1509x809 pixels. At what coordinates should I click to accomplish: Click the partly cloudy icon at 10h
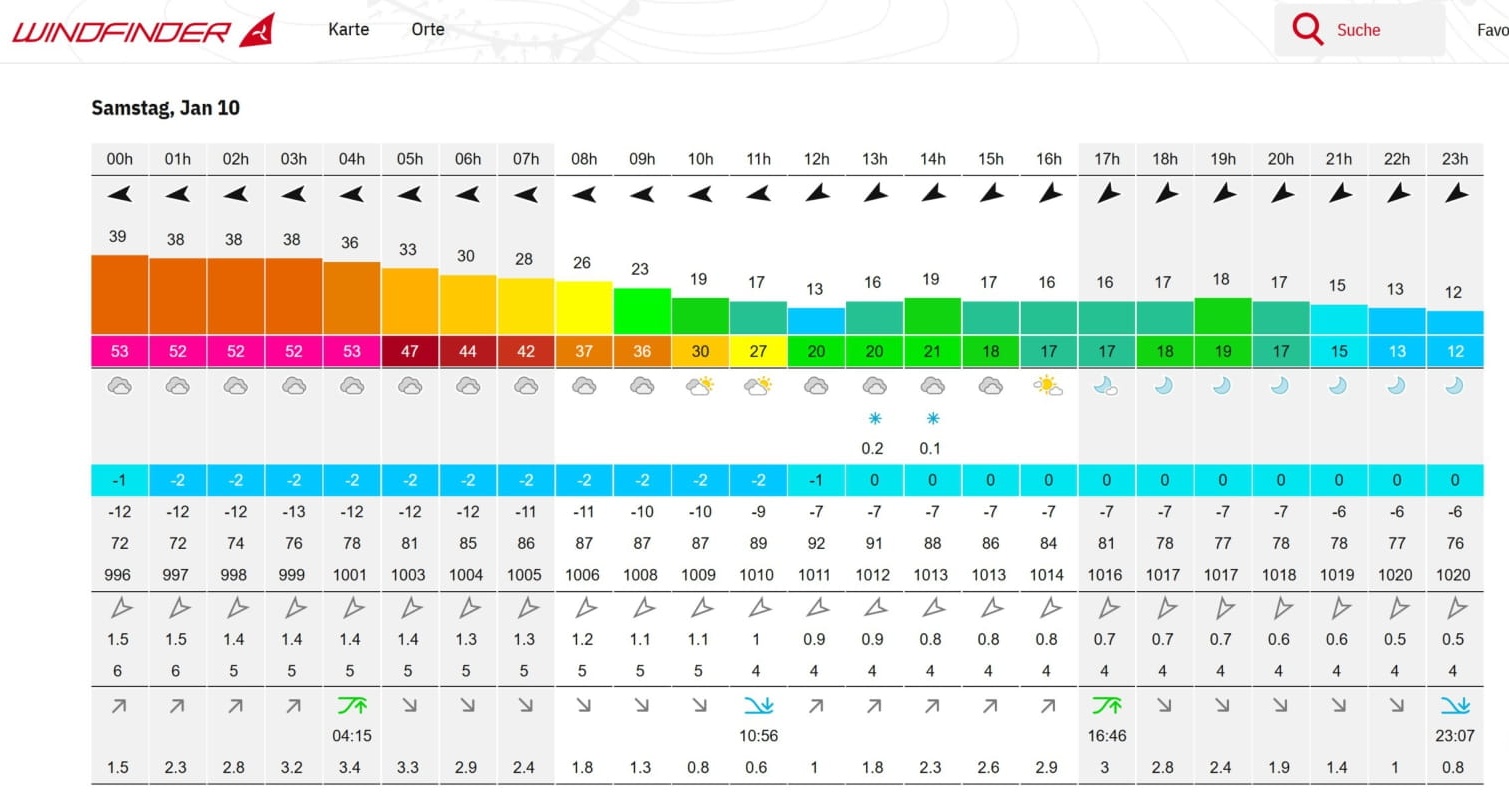point(700,386)
